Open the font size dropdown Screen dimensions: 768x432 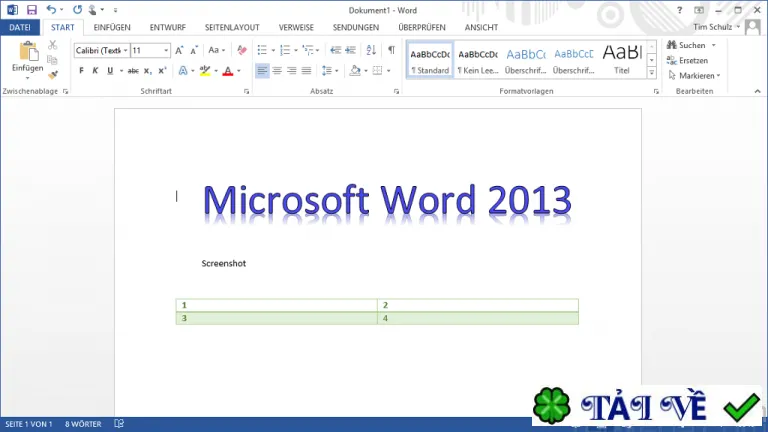[x=166, y=50]
